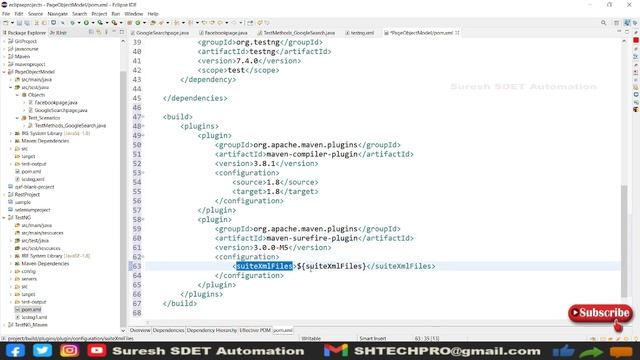Switch to the JUnit view tab
640x360 pixels.
click(x=58, y=33)
